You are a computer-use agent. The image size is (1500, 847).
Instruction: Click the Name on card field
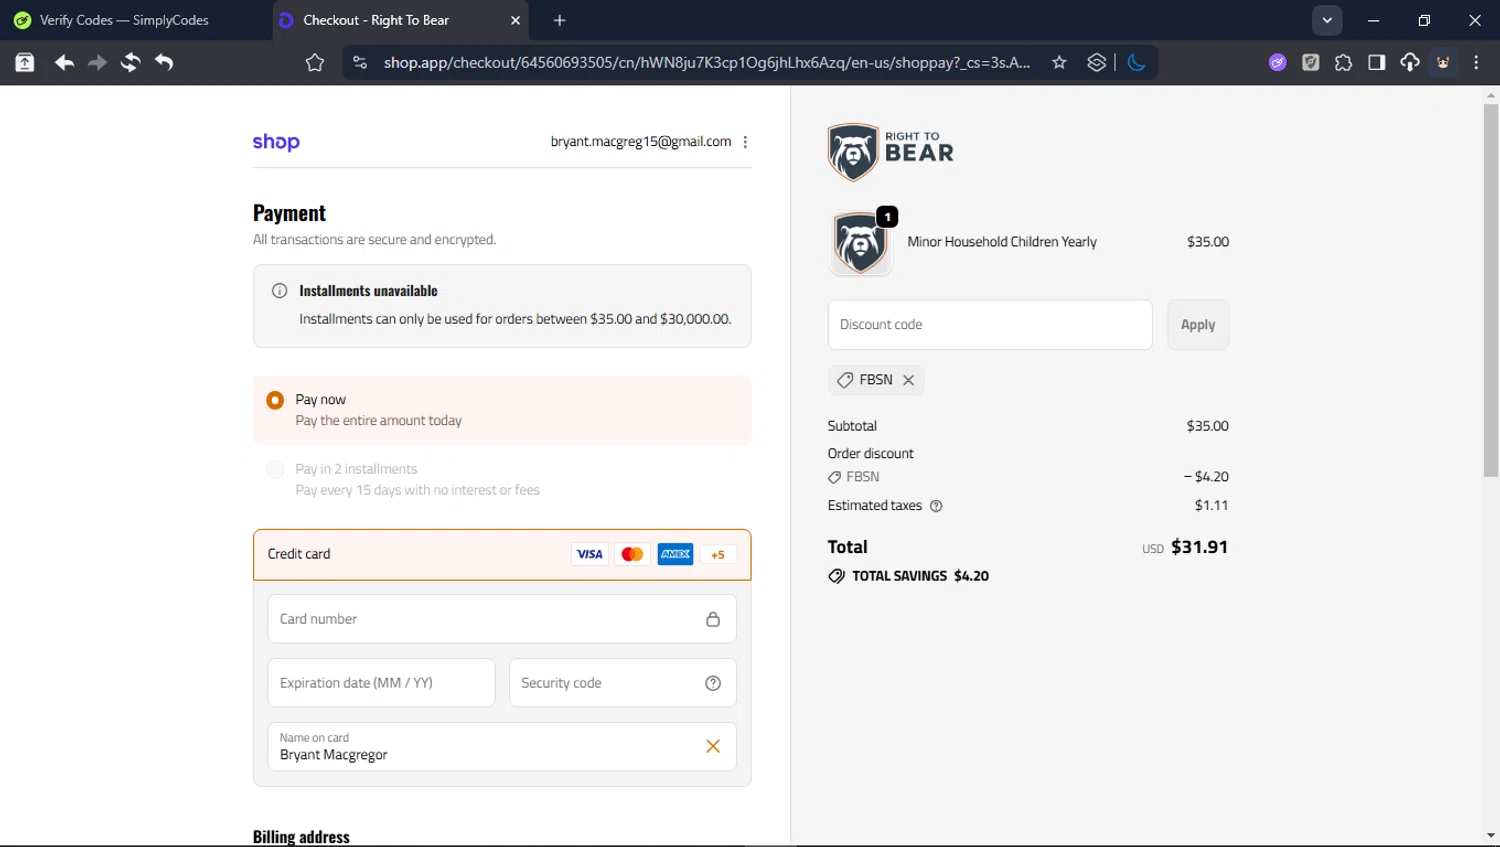[x=502, y=747]
